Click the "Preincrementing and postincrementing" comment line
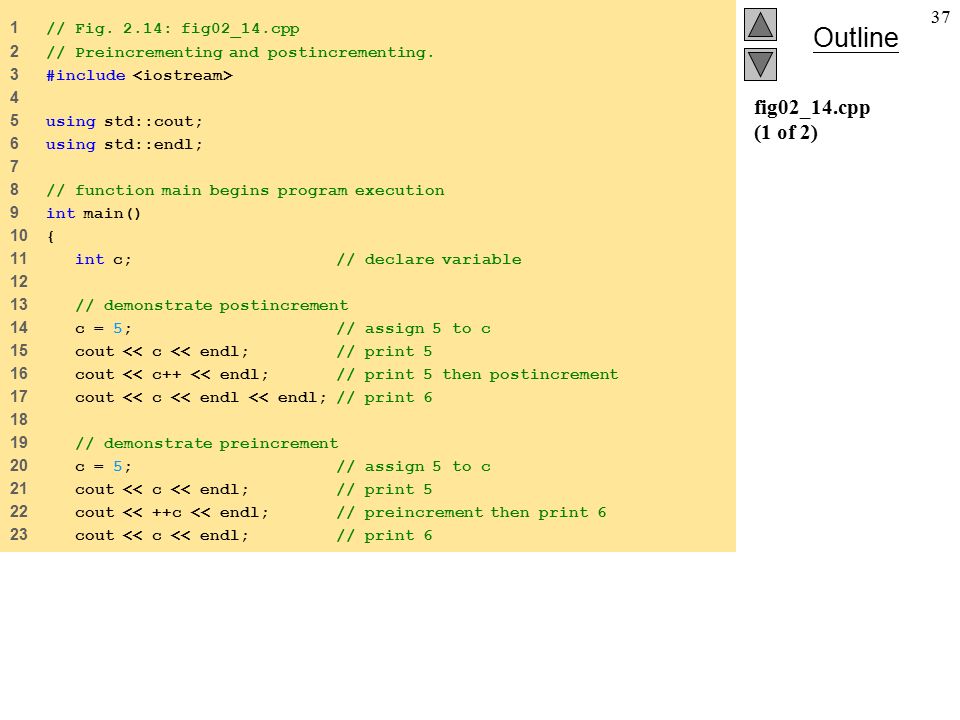The height and width of the screenshot is (720, 960). pos(240,52)
